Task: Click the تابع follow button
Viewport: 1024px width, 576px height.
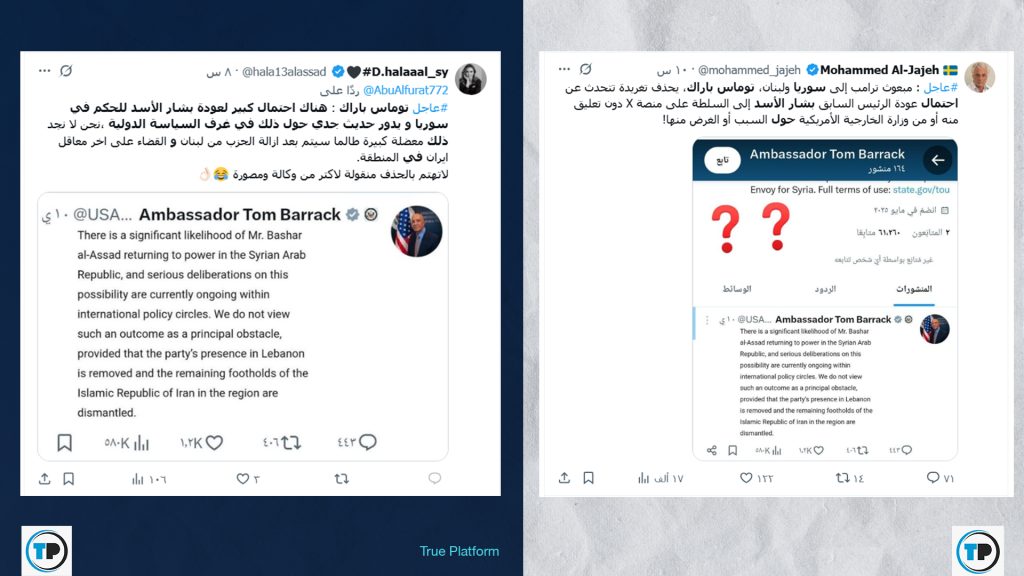Action: [722, 160]
